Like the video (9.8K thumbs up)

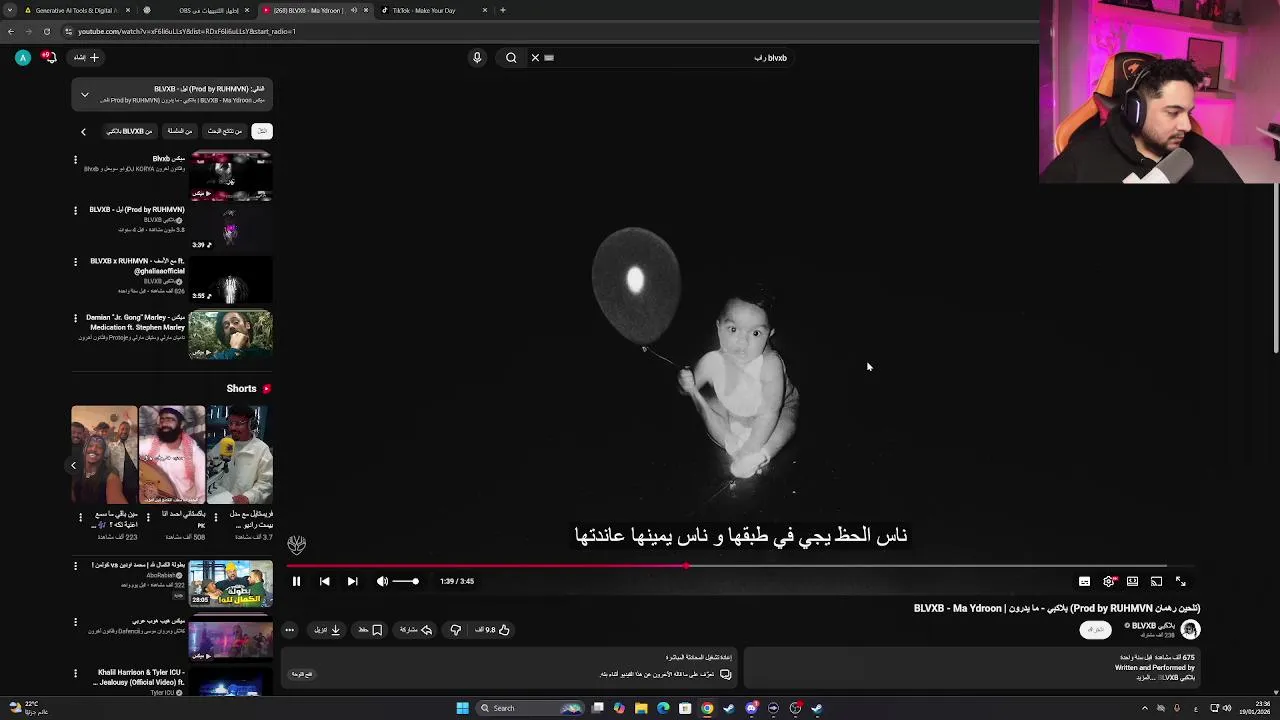coord(493,630)
